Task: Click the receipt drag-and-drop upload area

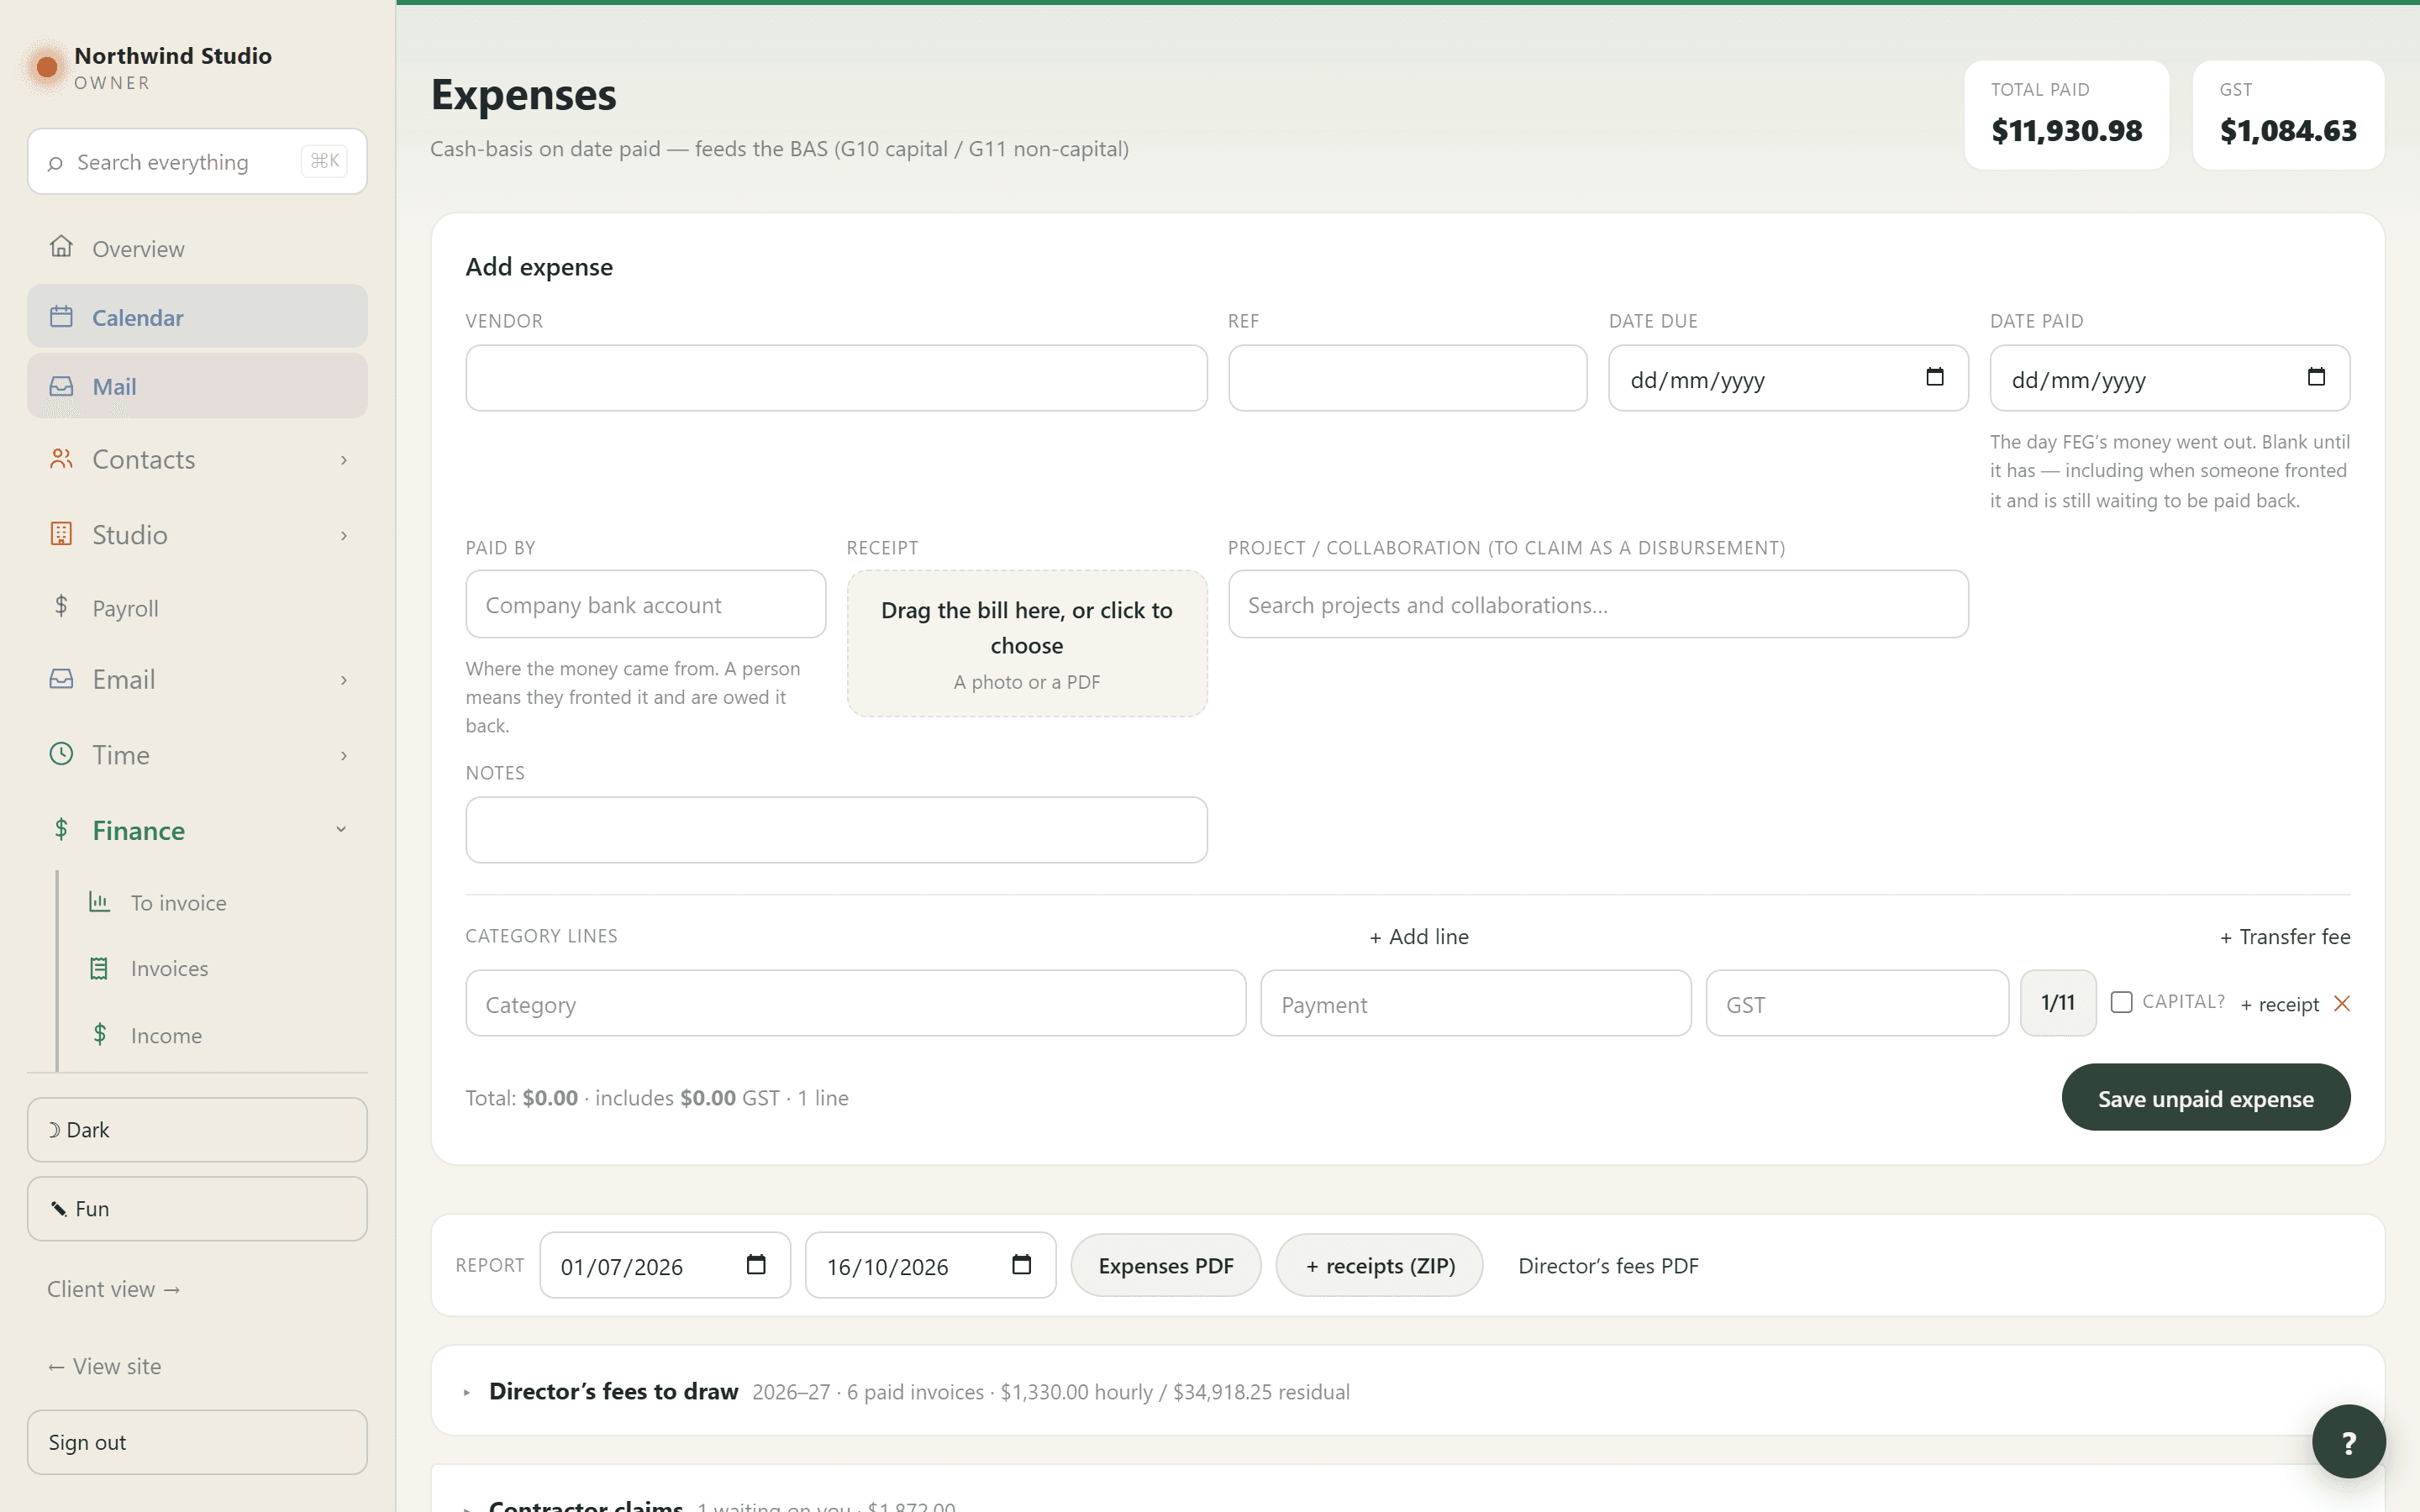Action: pyautogui.click(x=1027, y=643)
